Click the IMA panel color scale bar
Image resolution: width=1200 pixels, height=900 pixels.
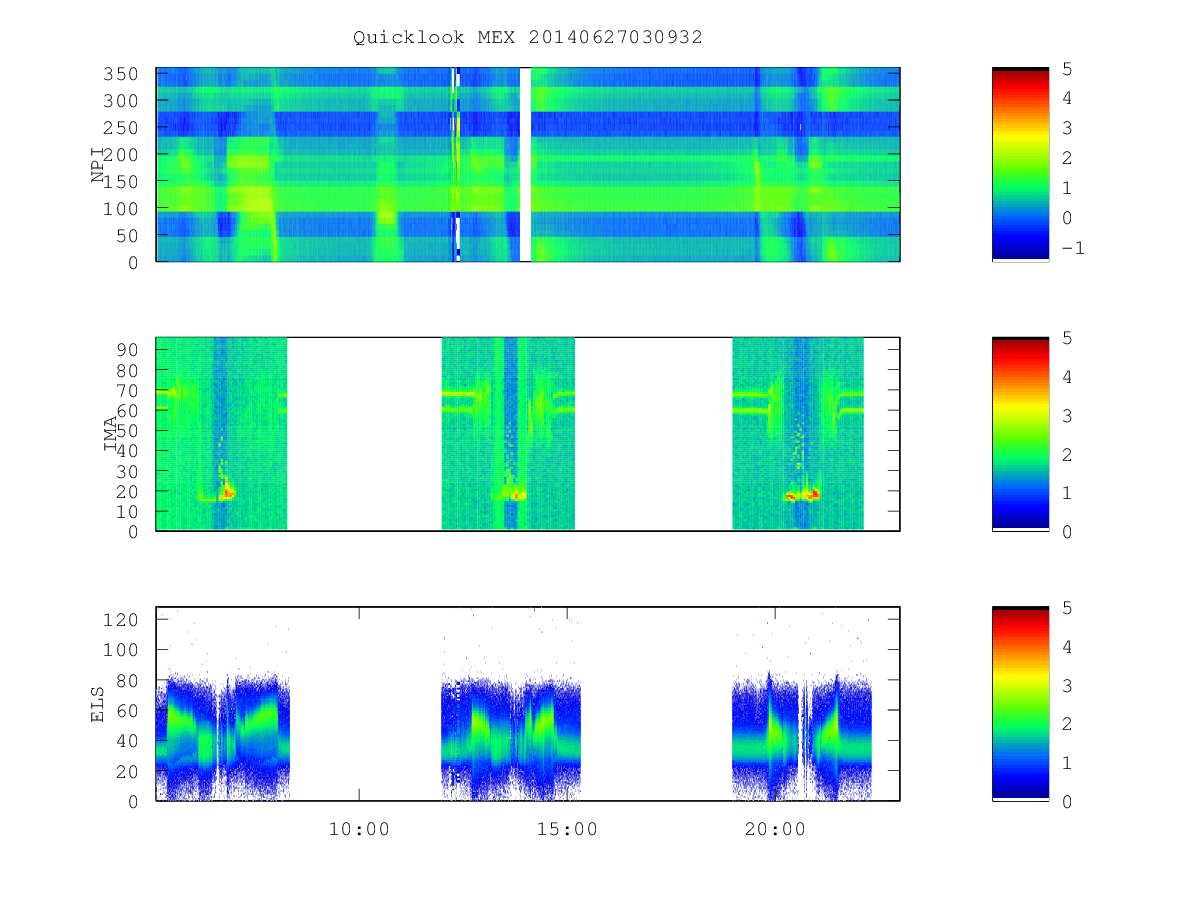[1020, 434]
